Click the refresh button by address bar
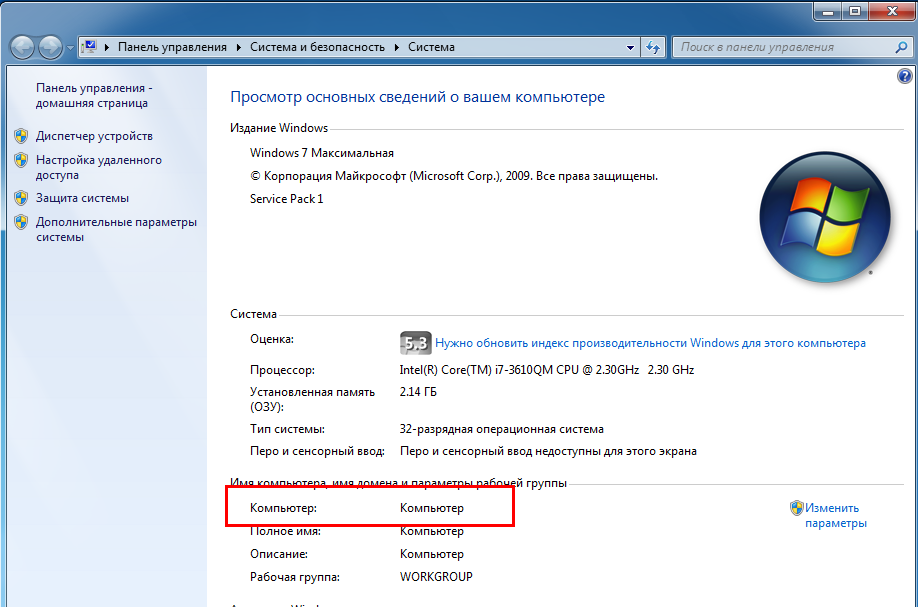Image resolution: width=918 pixels, height=607 pixels. [x=653, y=47]
